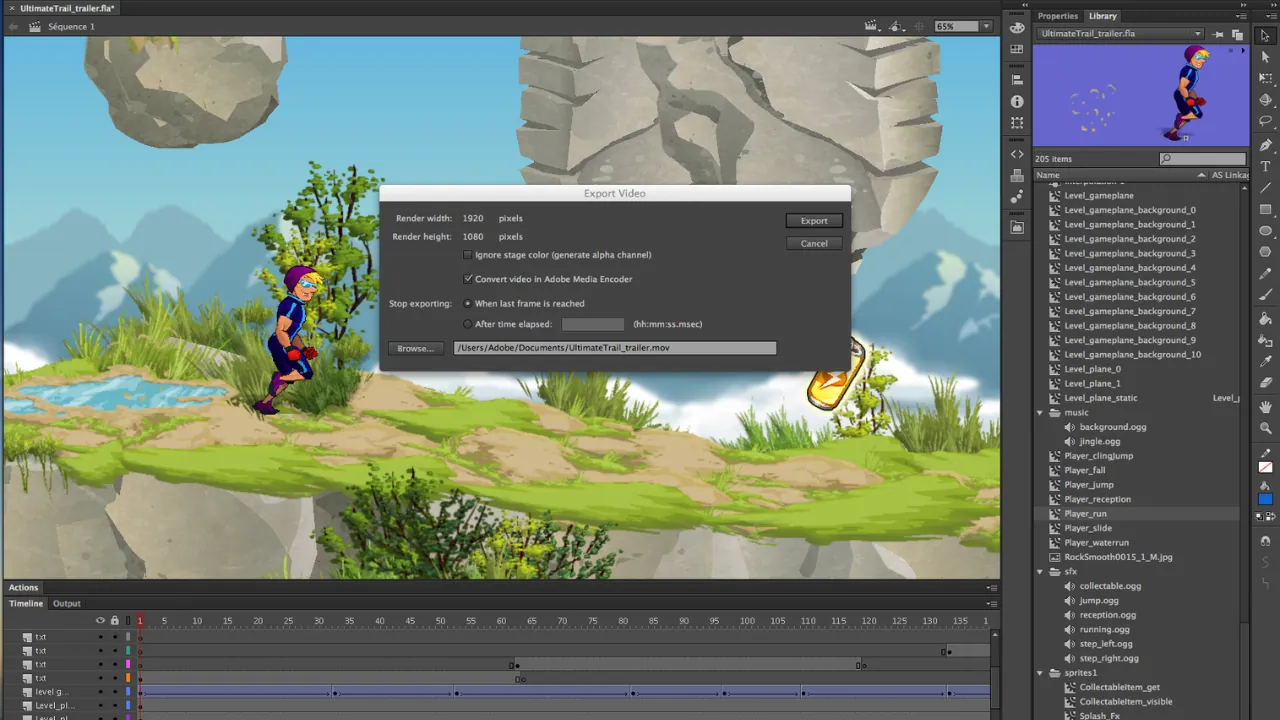Image resolution: width=1280 pixels, height=720 pixels.
Task: Select When last frame is reached
Action: [x=467, y=303]
